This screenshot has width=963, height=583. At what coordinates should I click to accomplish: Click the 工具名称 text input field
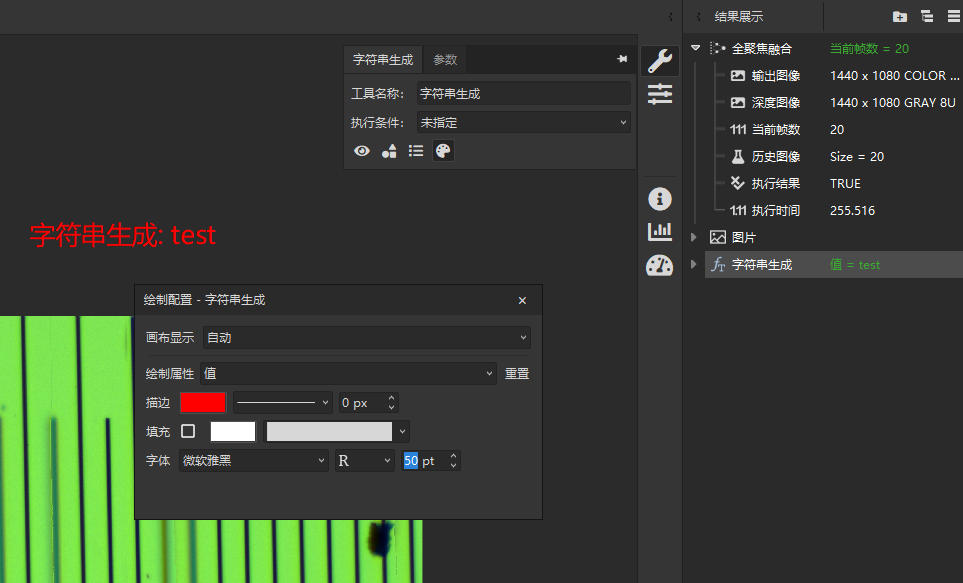(523, 93)
